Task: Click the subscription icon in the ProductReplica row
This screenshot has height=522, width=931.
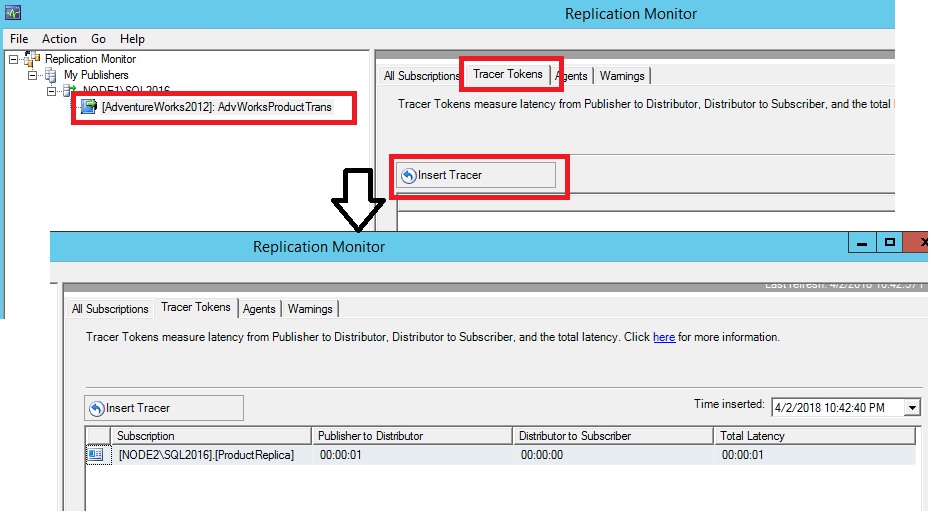Action: click(97, 455)
